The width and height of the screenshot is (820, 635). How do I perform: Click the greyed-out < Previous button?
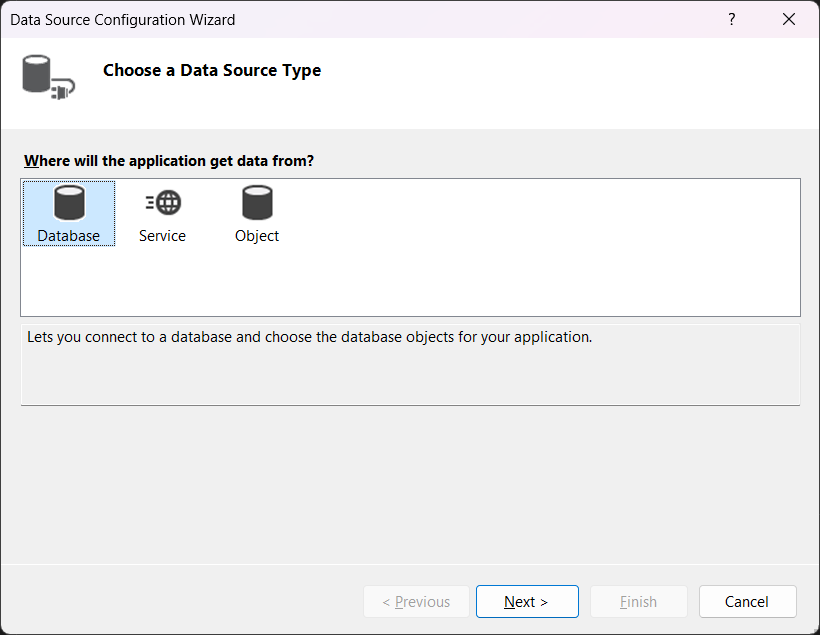pos(416,602)
